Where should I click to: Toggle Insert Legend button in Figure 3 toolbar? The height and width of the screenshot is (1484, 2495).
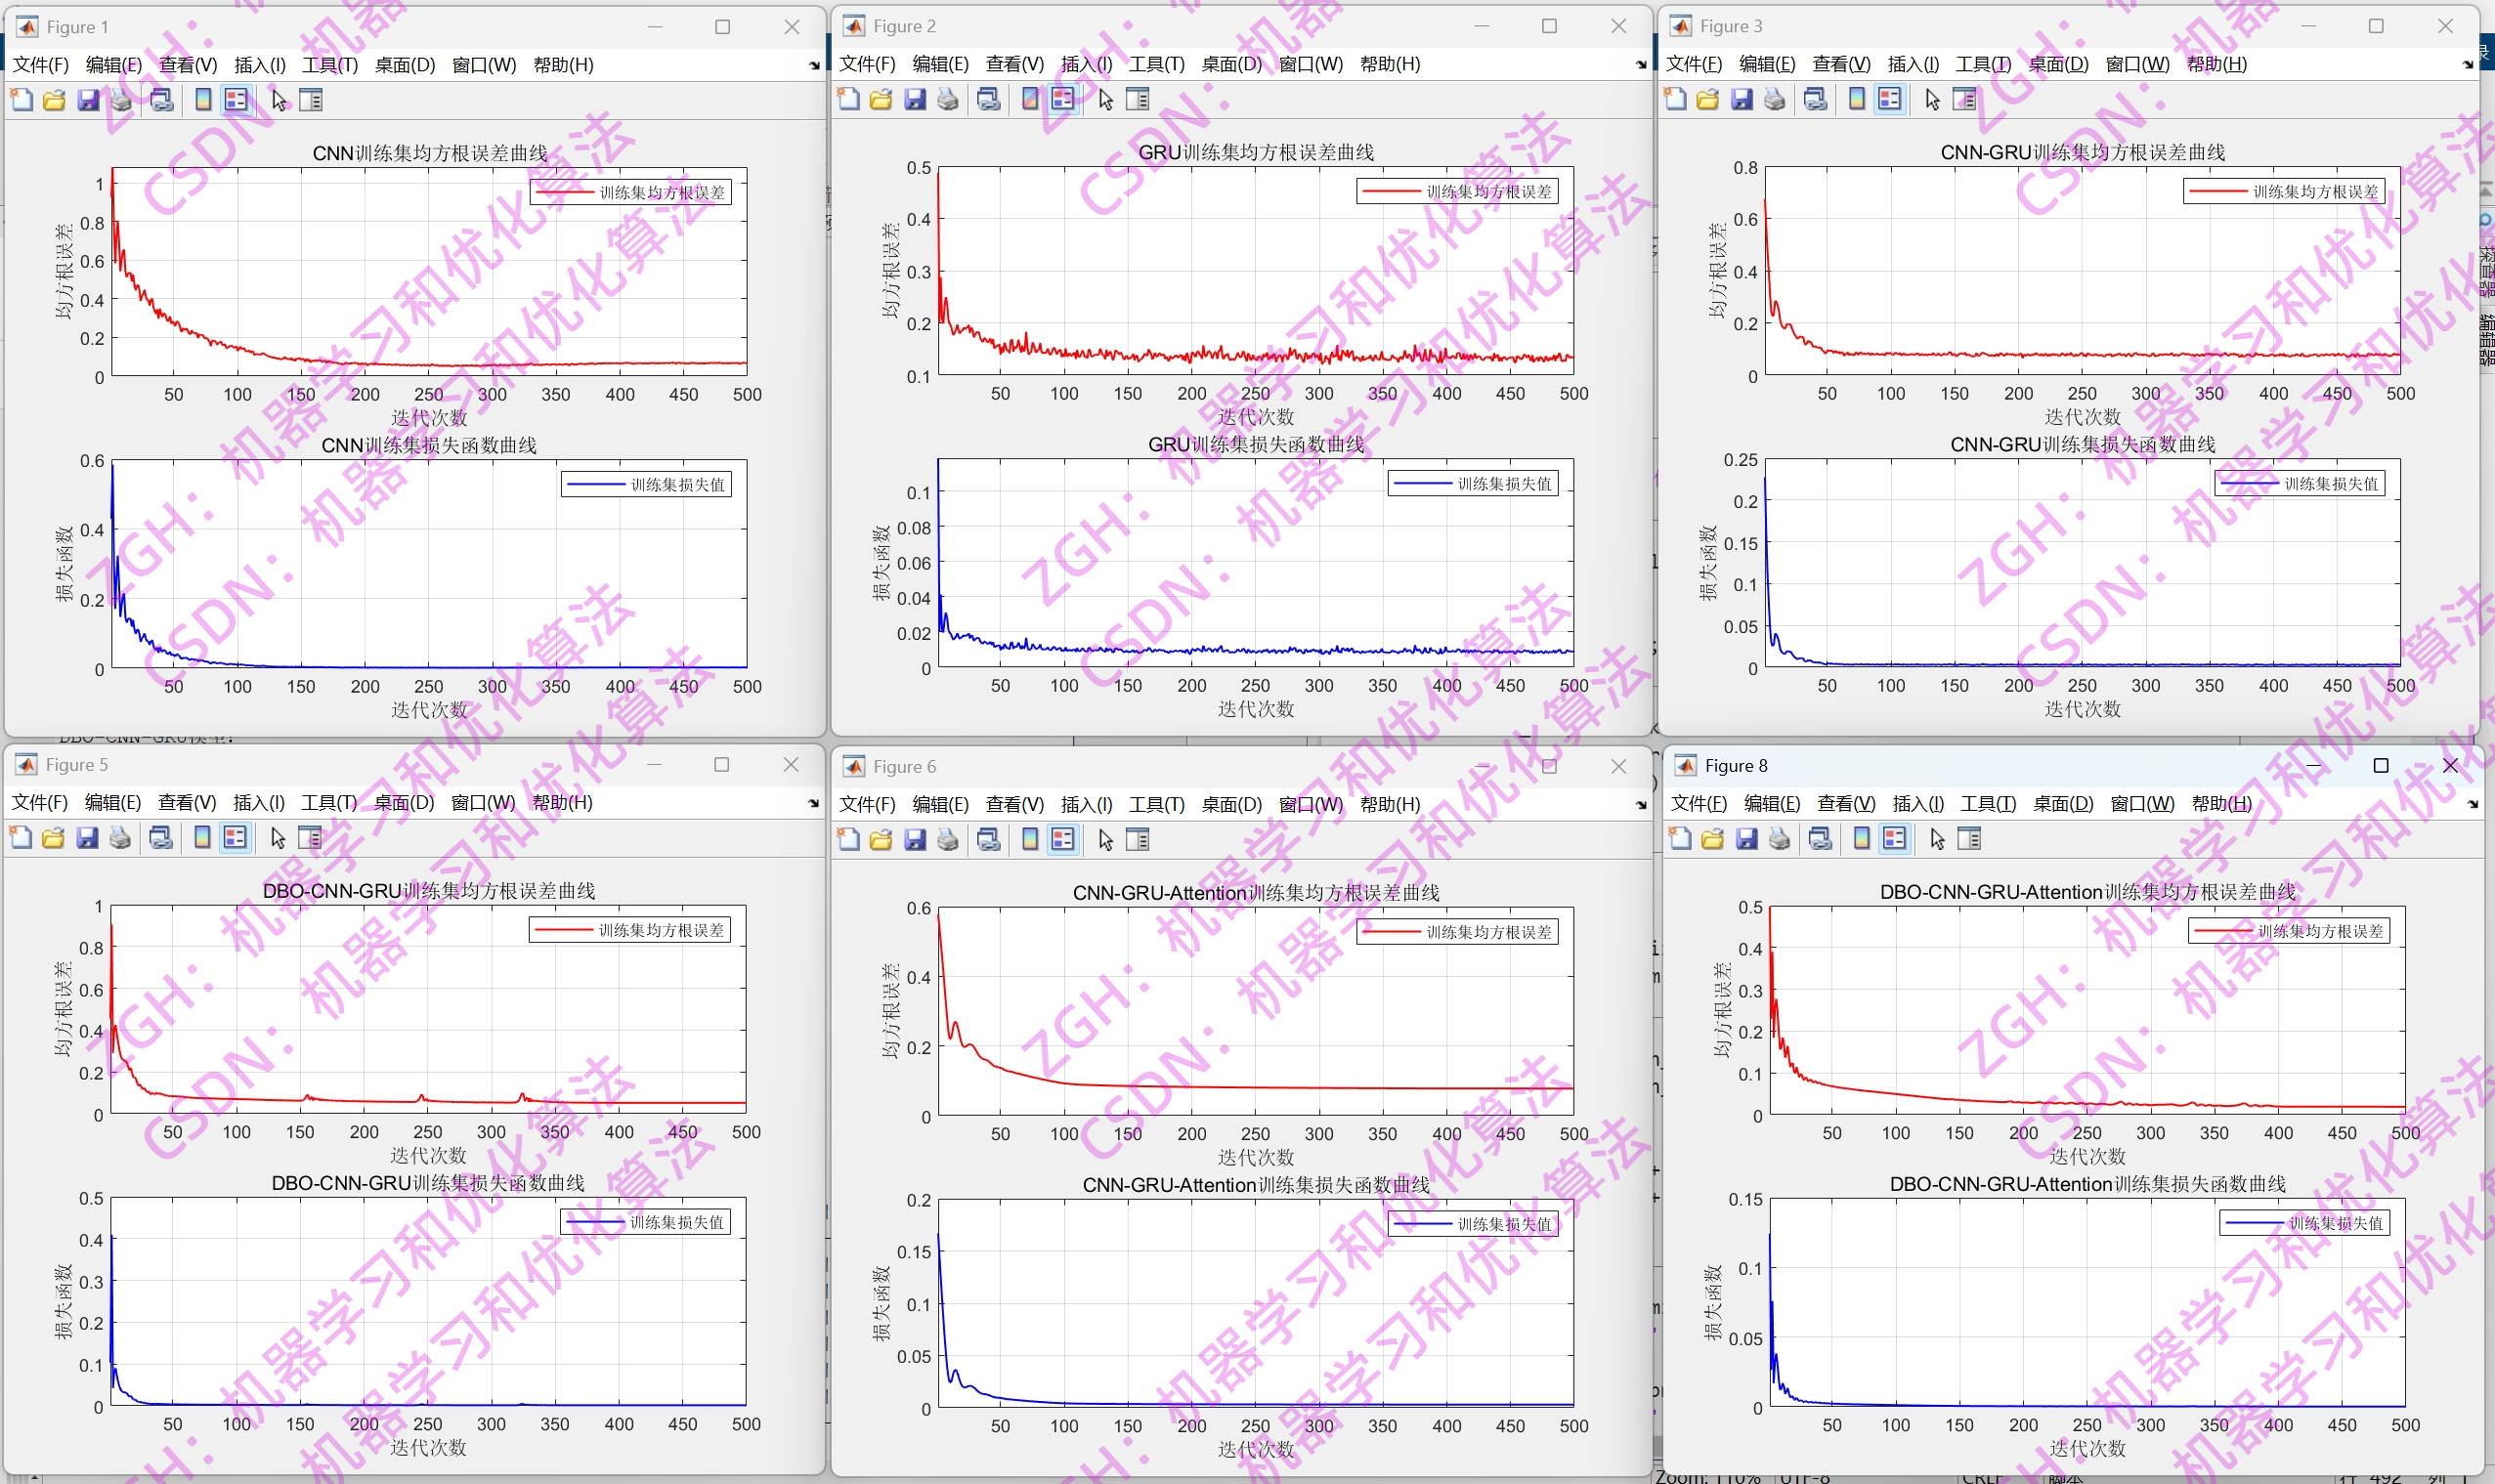(x=1889, y=100)
